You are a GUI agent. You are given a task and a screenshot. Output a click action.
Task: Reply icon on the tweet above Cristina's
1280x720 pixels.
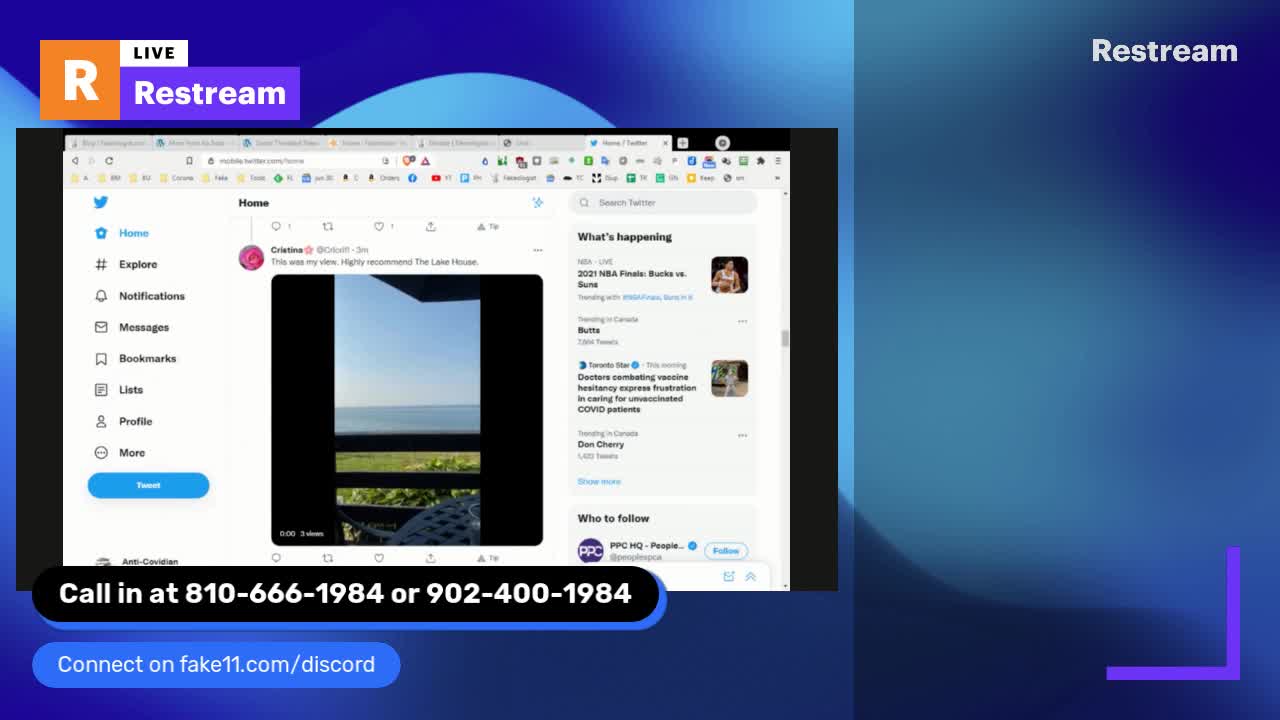pos(277,227)
